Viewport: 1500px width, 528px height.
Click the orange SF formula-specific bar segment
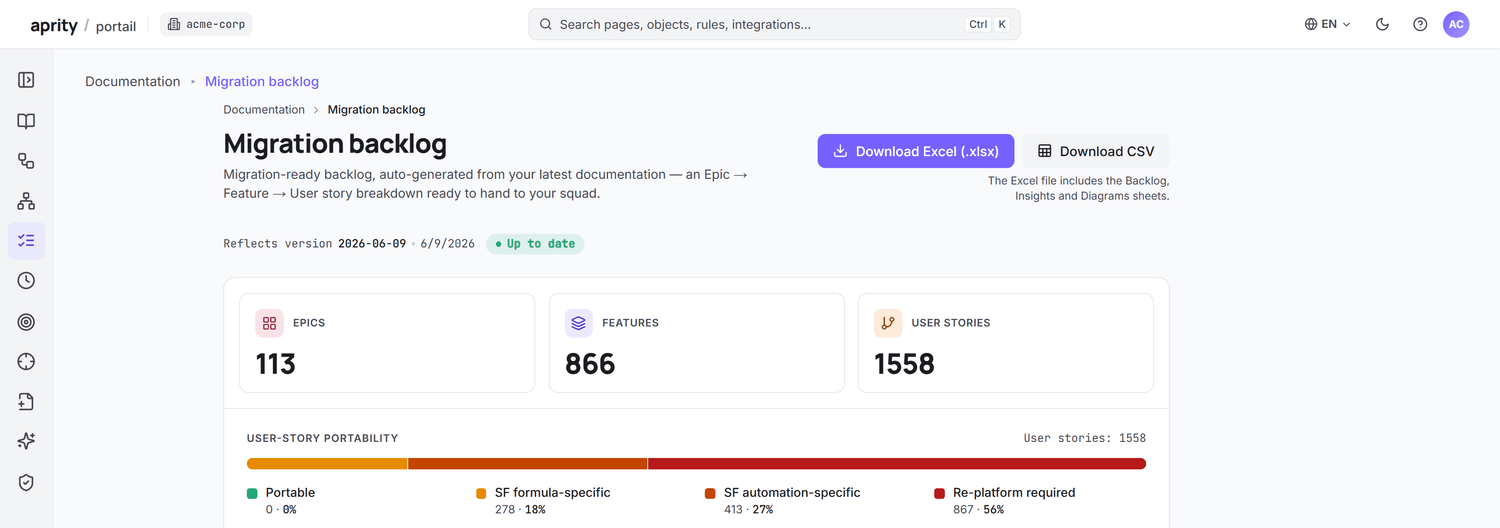click(327, 463)
